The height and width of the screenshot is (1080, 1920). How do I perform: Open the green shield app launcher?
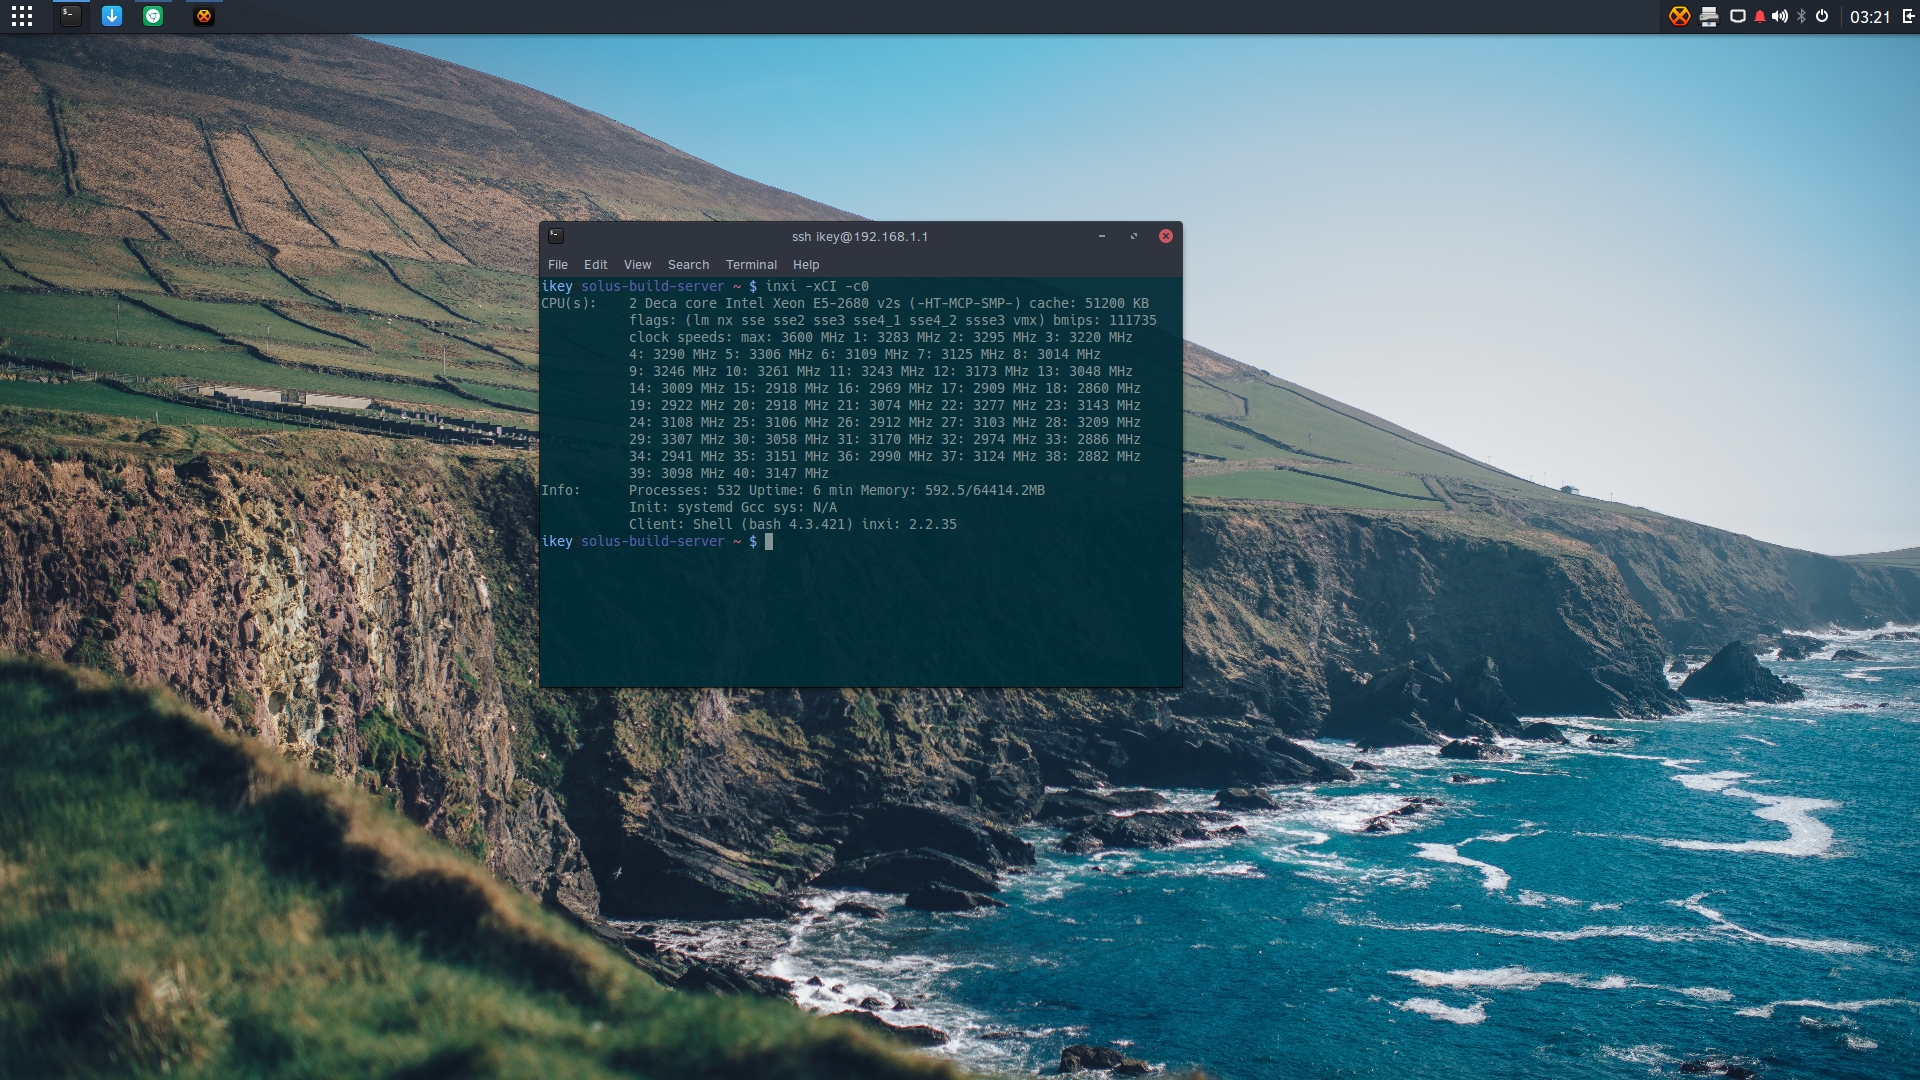[x=153, y=16]
